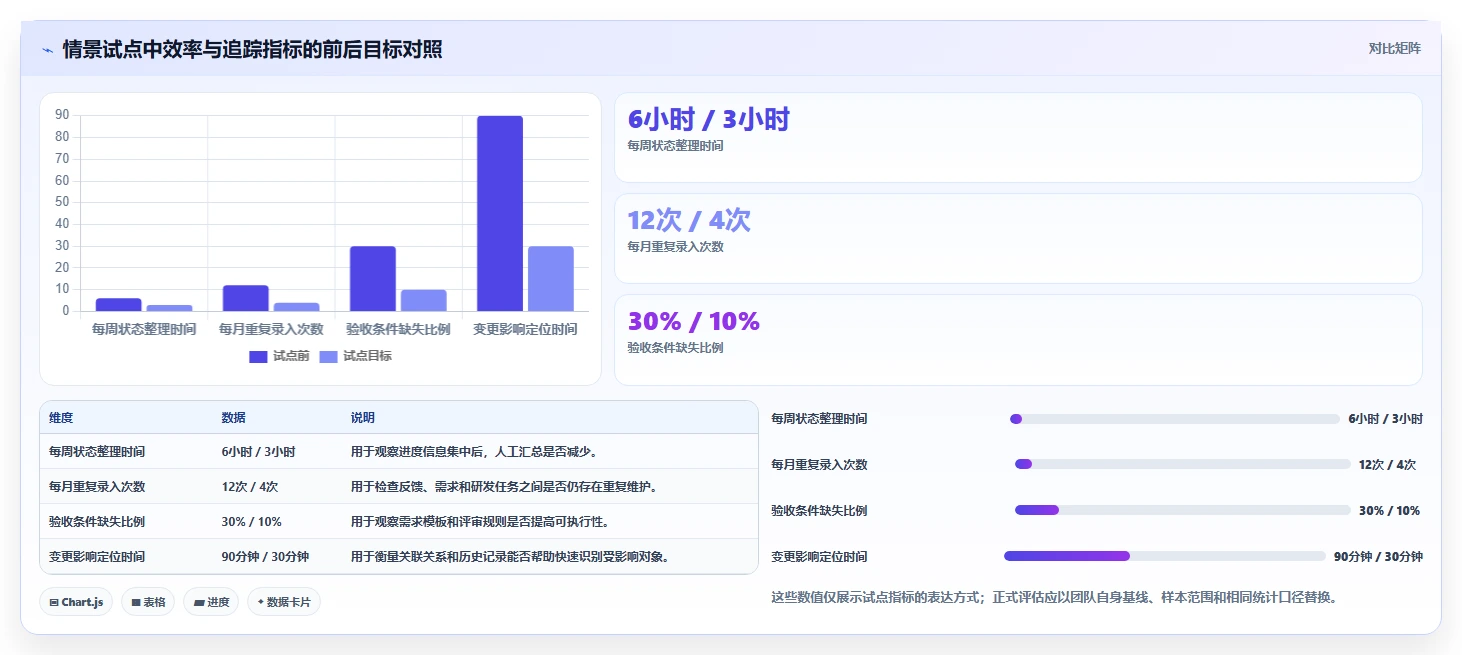Click the 试点目标 bar for 验收条件缺失比例

tap(424, 300)
